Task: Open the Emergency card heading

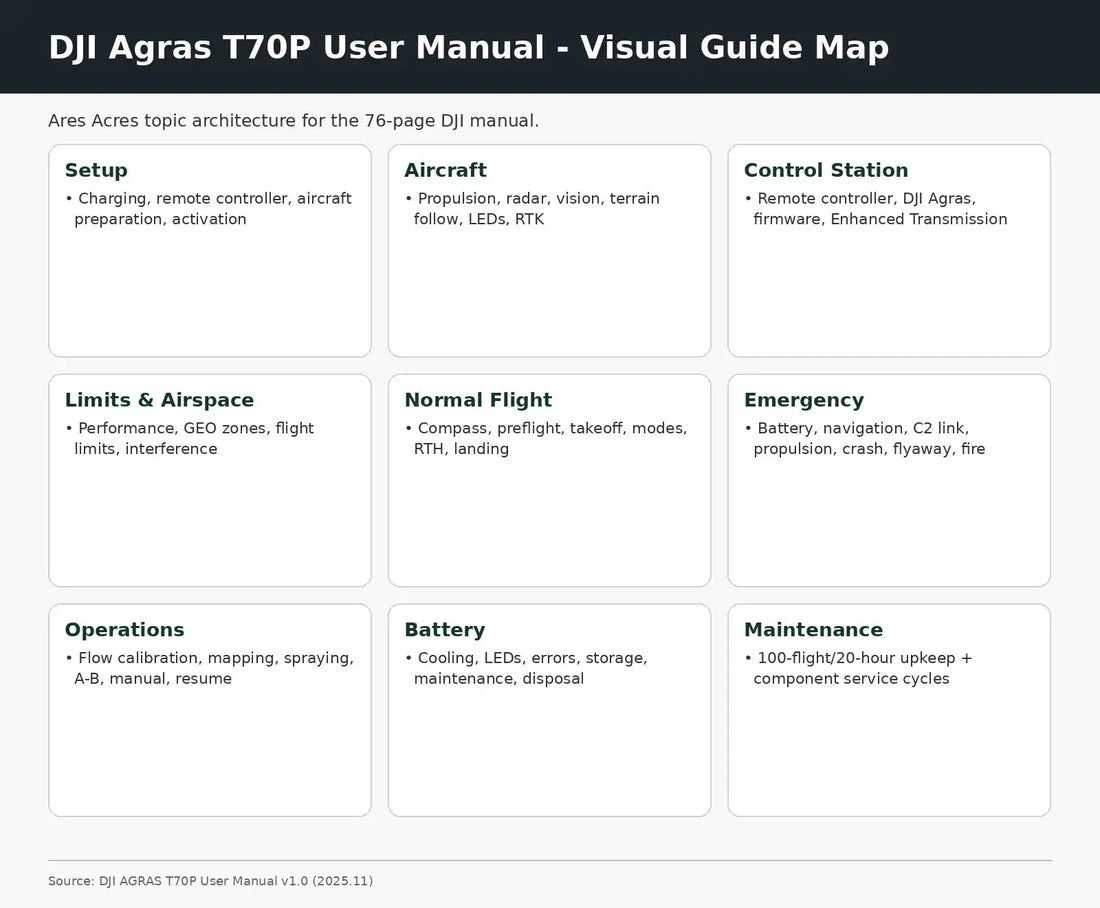Action: pos(804,399)
